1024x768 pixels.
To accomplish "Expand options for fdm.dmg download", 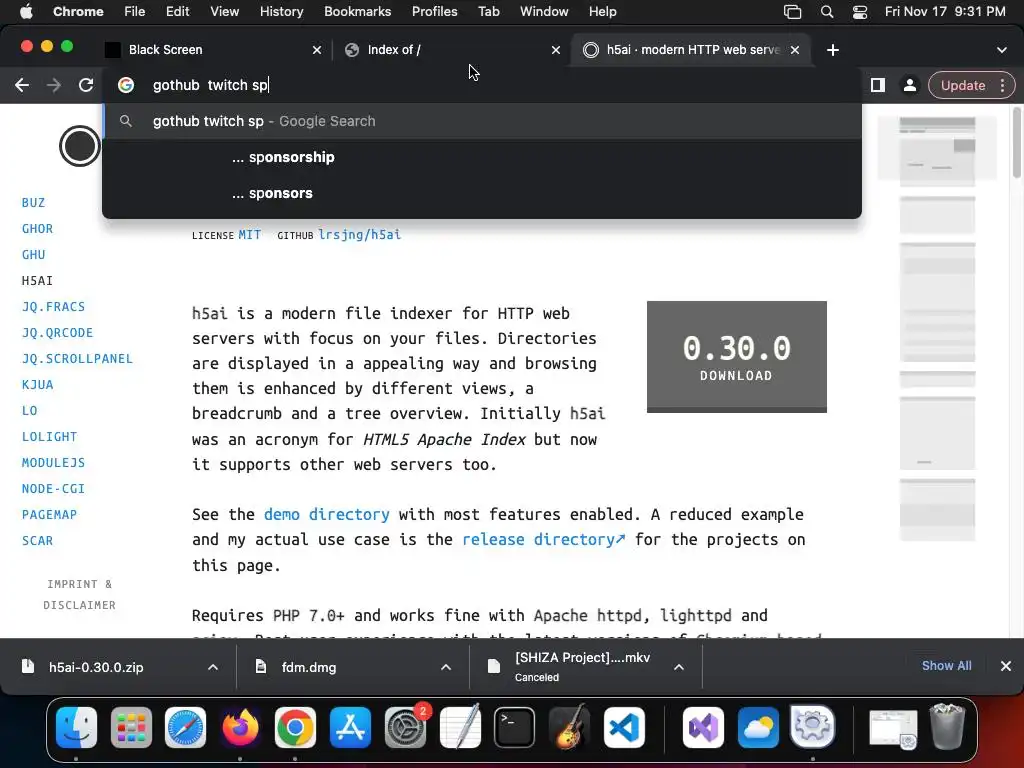I will click(446, 667).
